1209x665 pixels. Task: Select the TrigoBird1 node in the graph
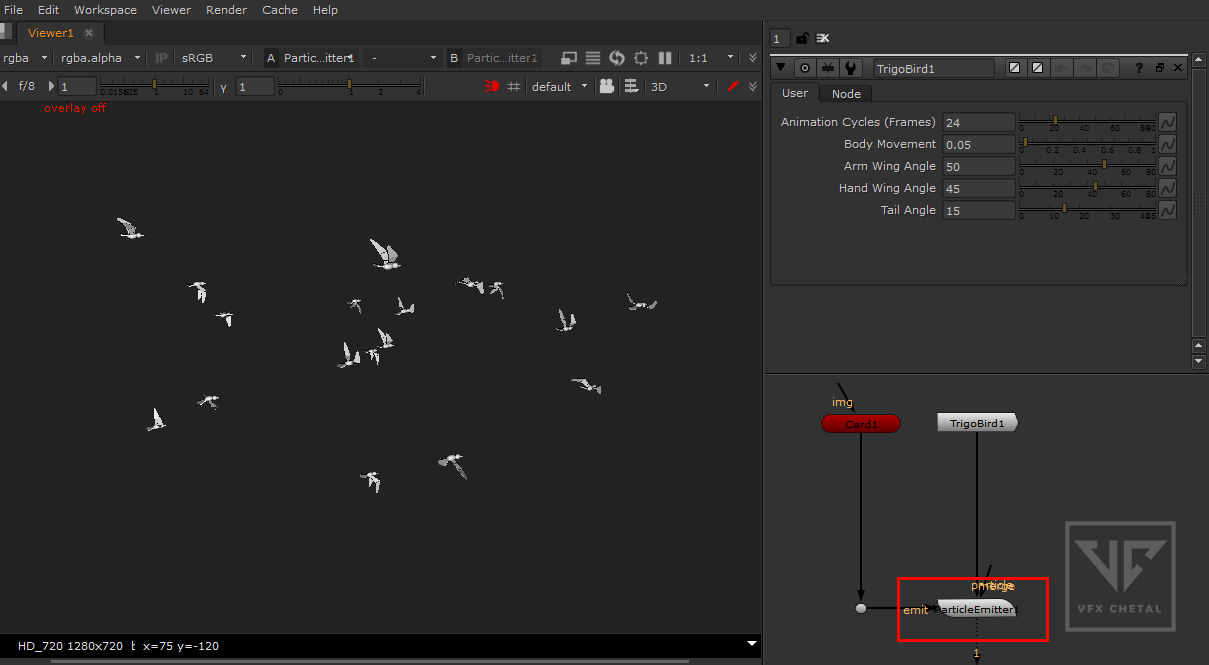click(976, 423)
